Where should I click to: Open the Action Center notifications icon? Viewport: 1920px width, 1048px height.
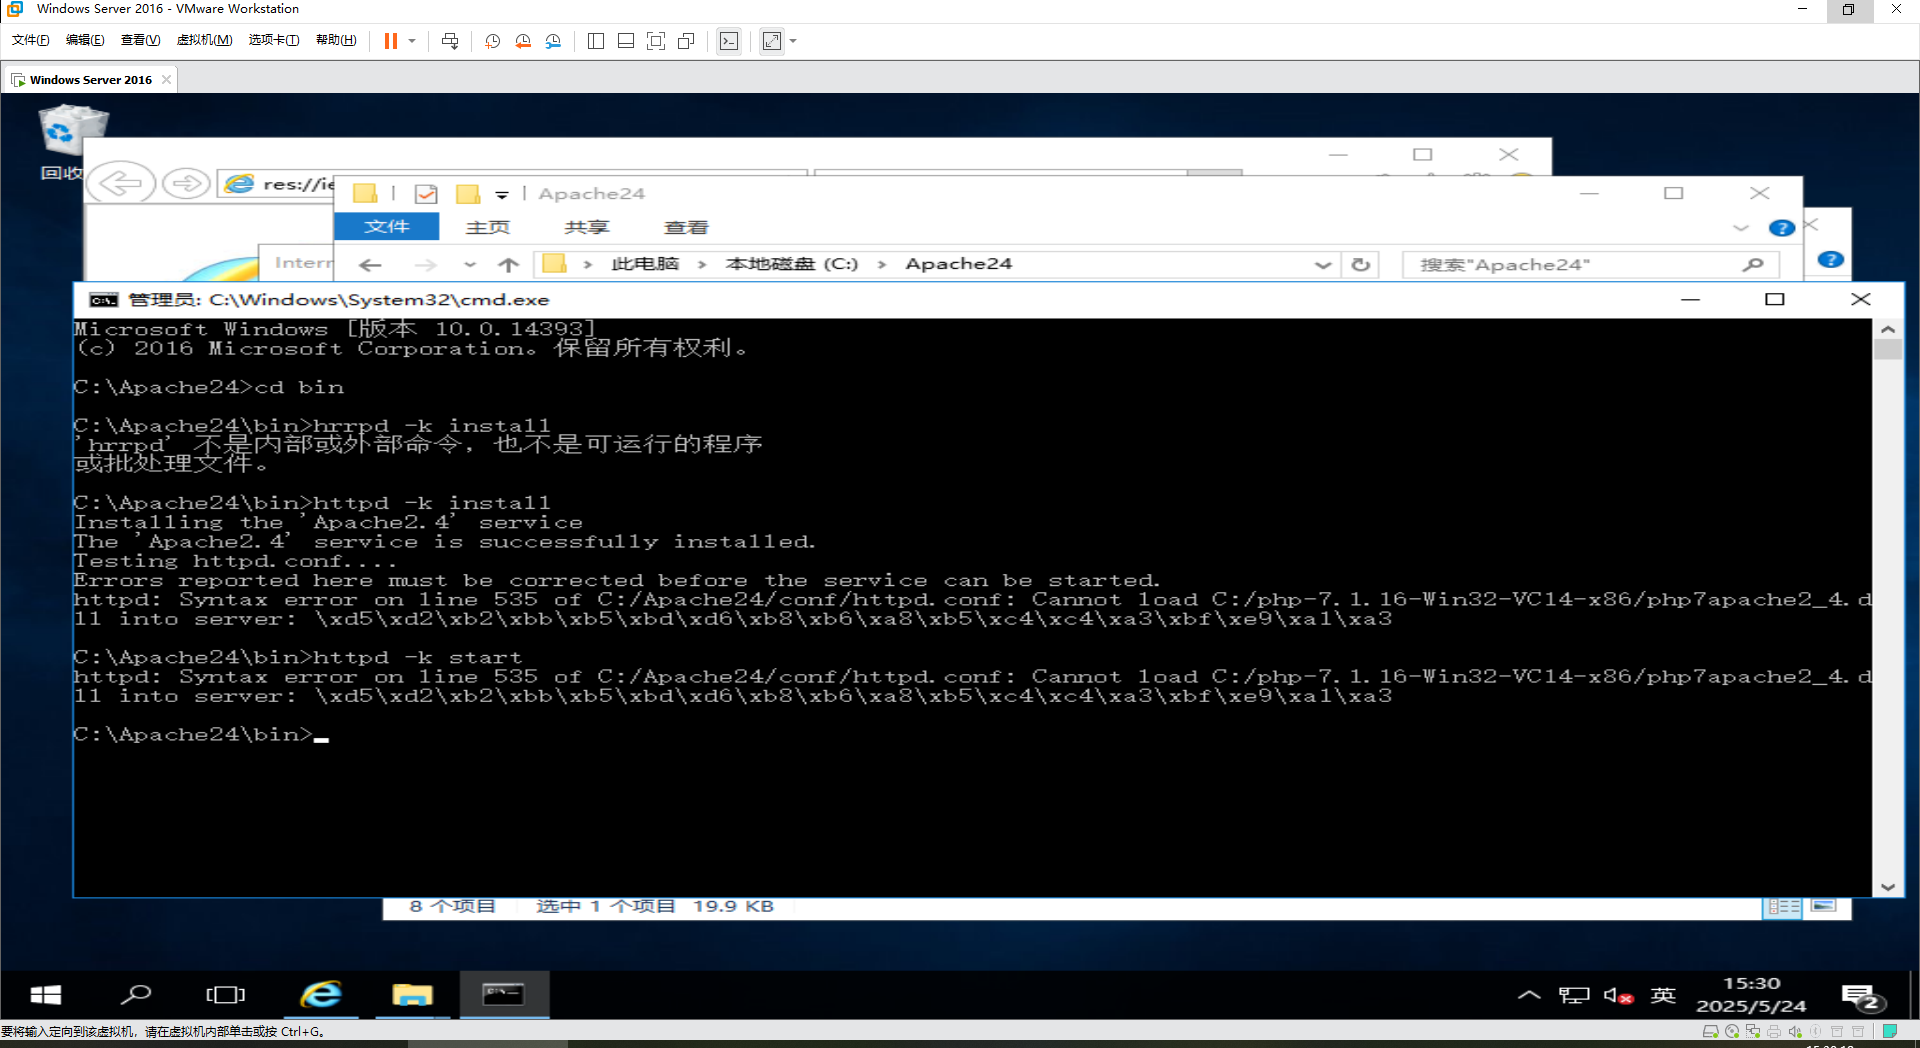(1863, 997)
